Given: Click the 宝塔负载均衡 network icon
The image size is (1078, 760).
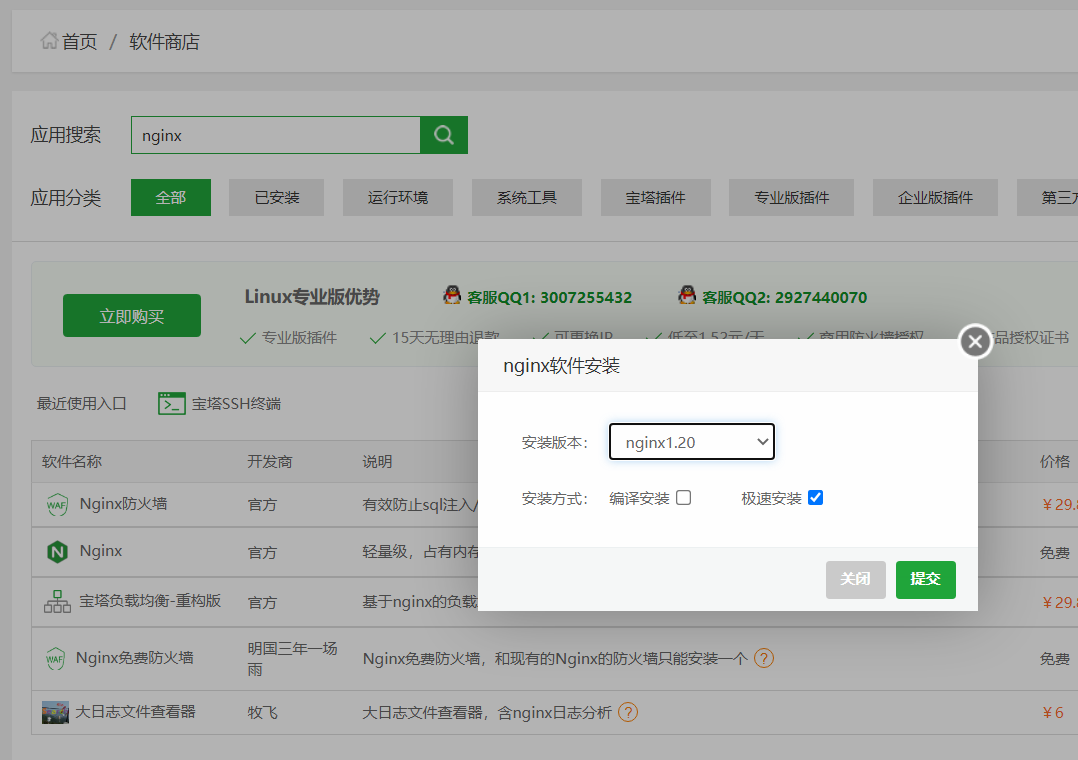Looking at the screenshot, I should 57,601.
